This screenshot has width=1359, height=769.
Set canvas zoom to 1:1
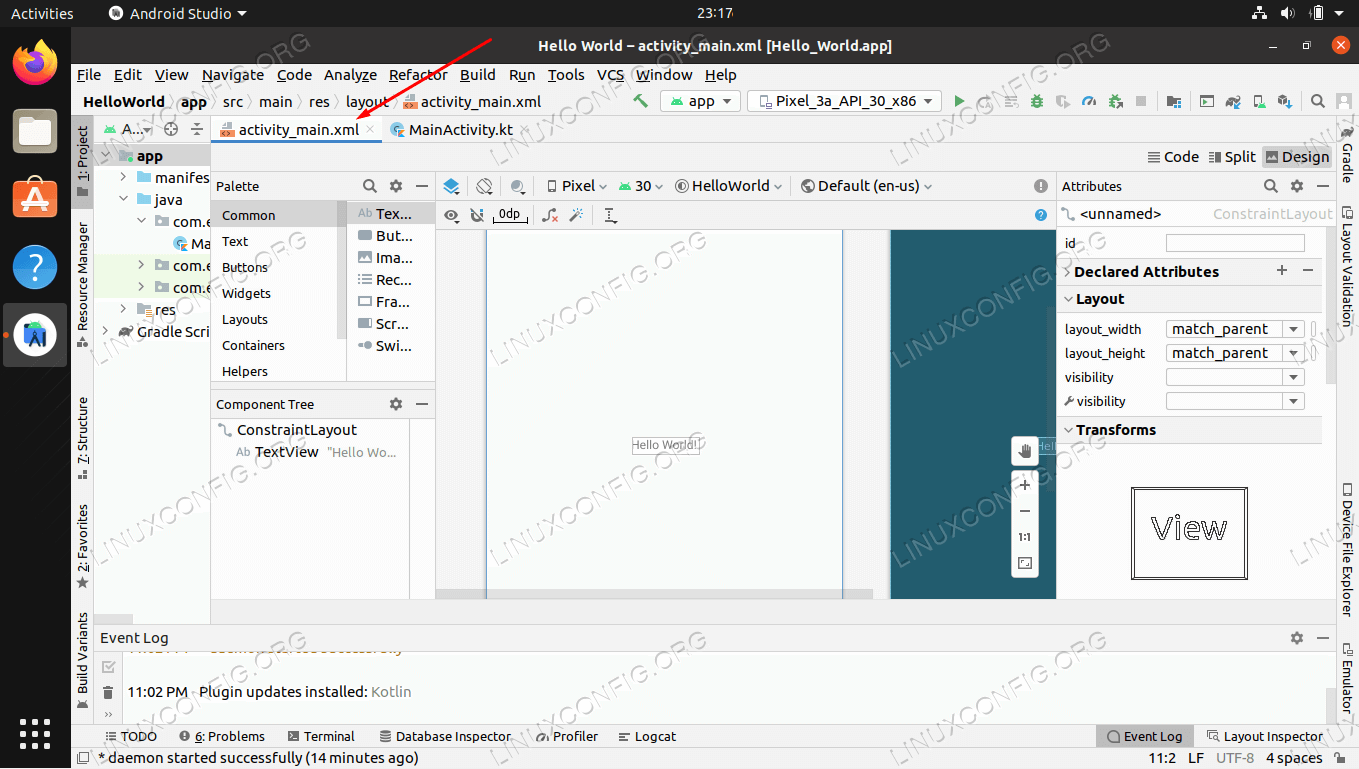tap(1025, 537)
